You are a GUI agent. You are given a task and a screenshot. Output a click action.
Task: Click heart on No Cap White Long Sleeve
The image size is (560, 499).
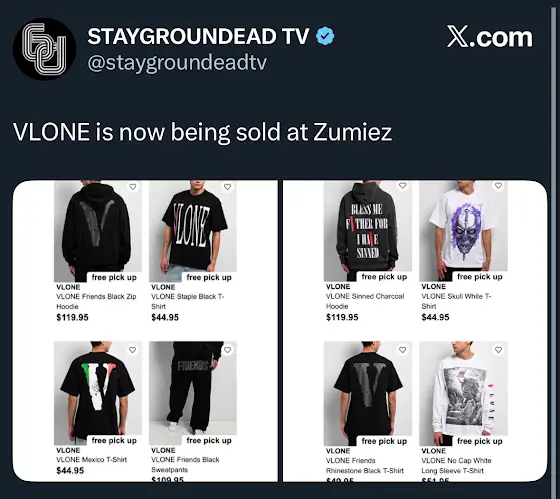498,350
